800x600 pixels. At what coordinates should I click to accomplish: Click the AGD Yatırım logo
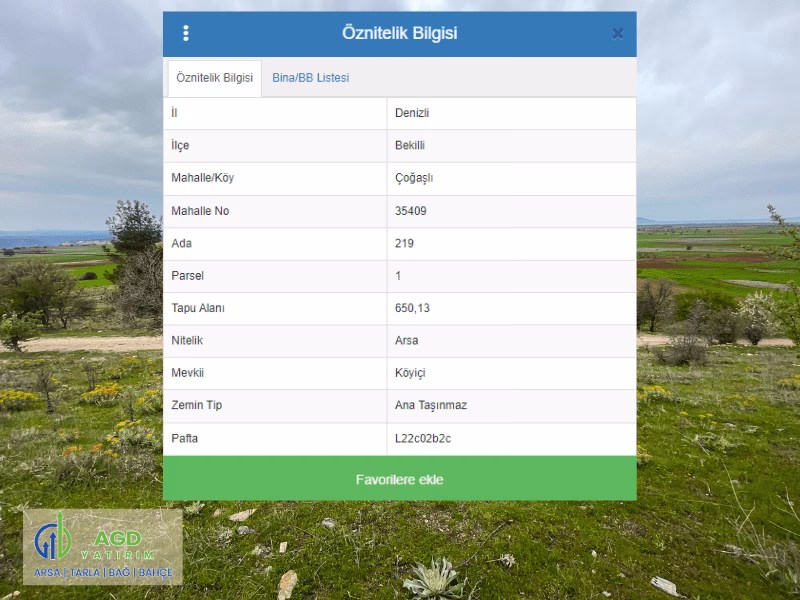(103, 546)
